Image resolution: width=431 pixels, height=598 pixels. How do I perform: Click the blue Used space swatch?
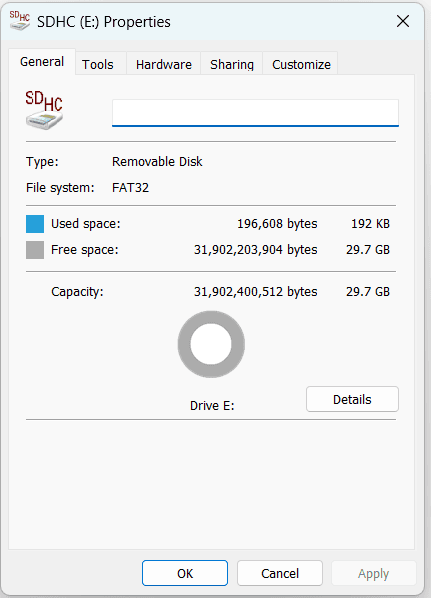(35, 224)
